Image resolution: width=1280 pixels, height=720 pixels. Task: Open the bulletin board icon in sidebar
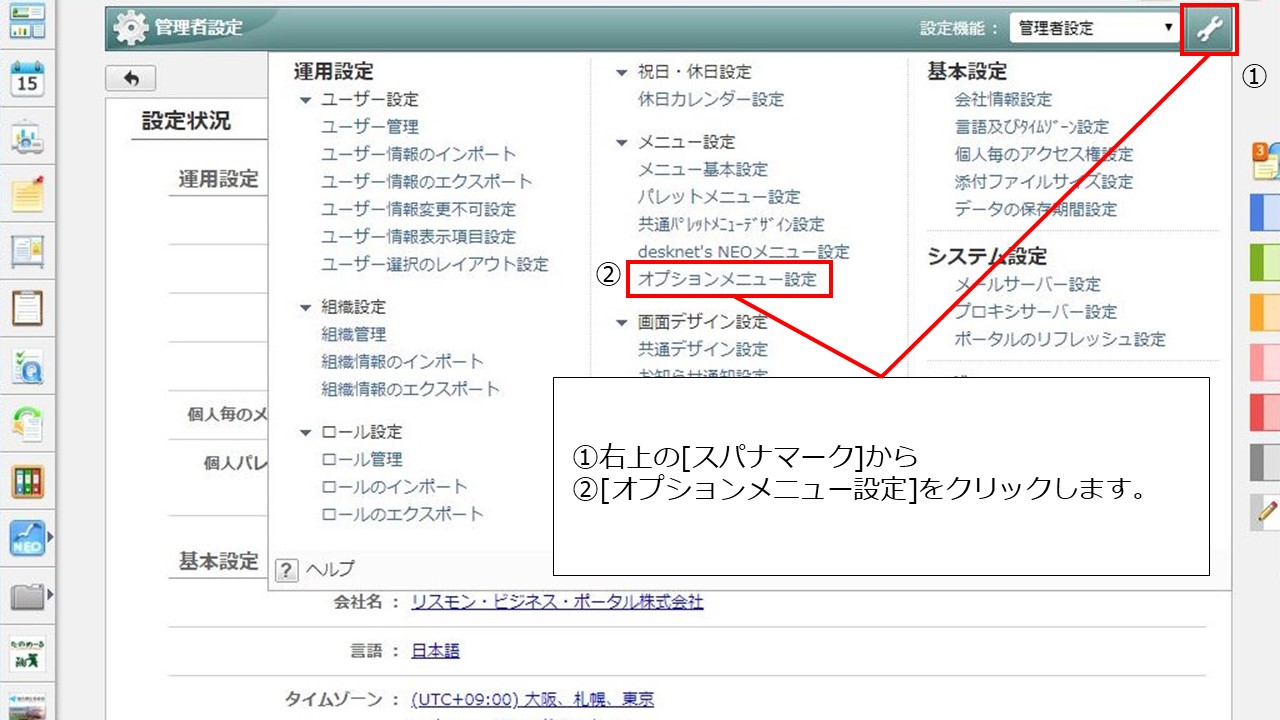(27, 251)
